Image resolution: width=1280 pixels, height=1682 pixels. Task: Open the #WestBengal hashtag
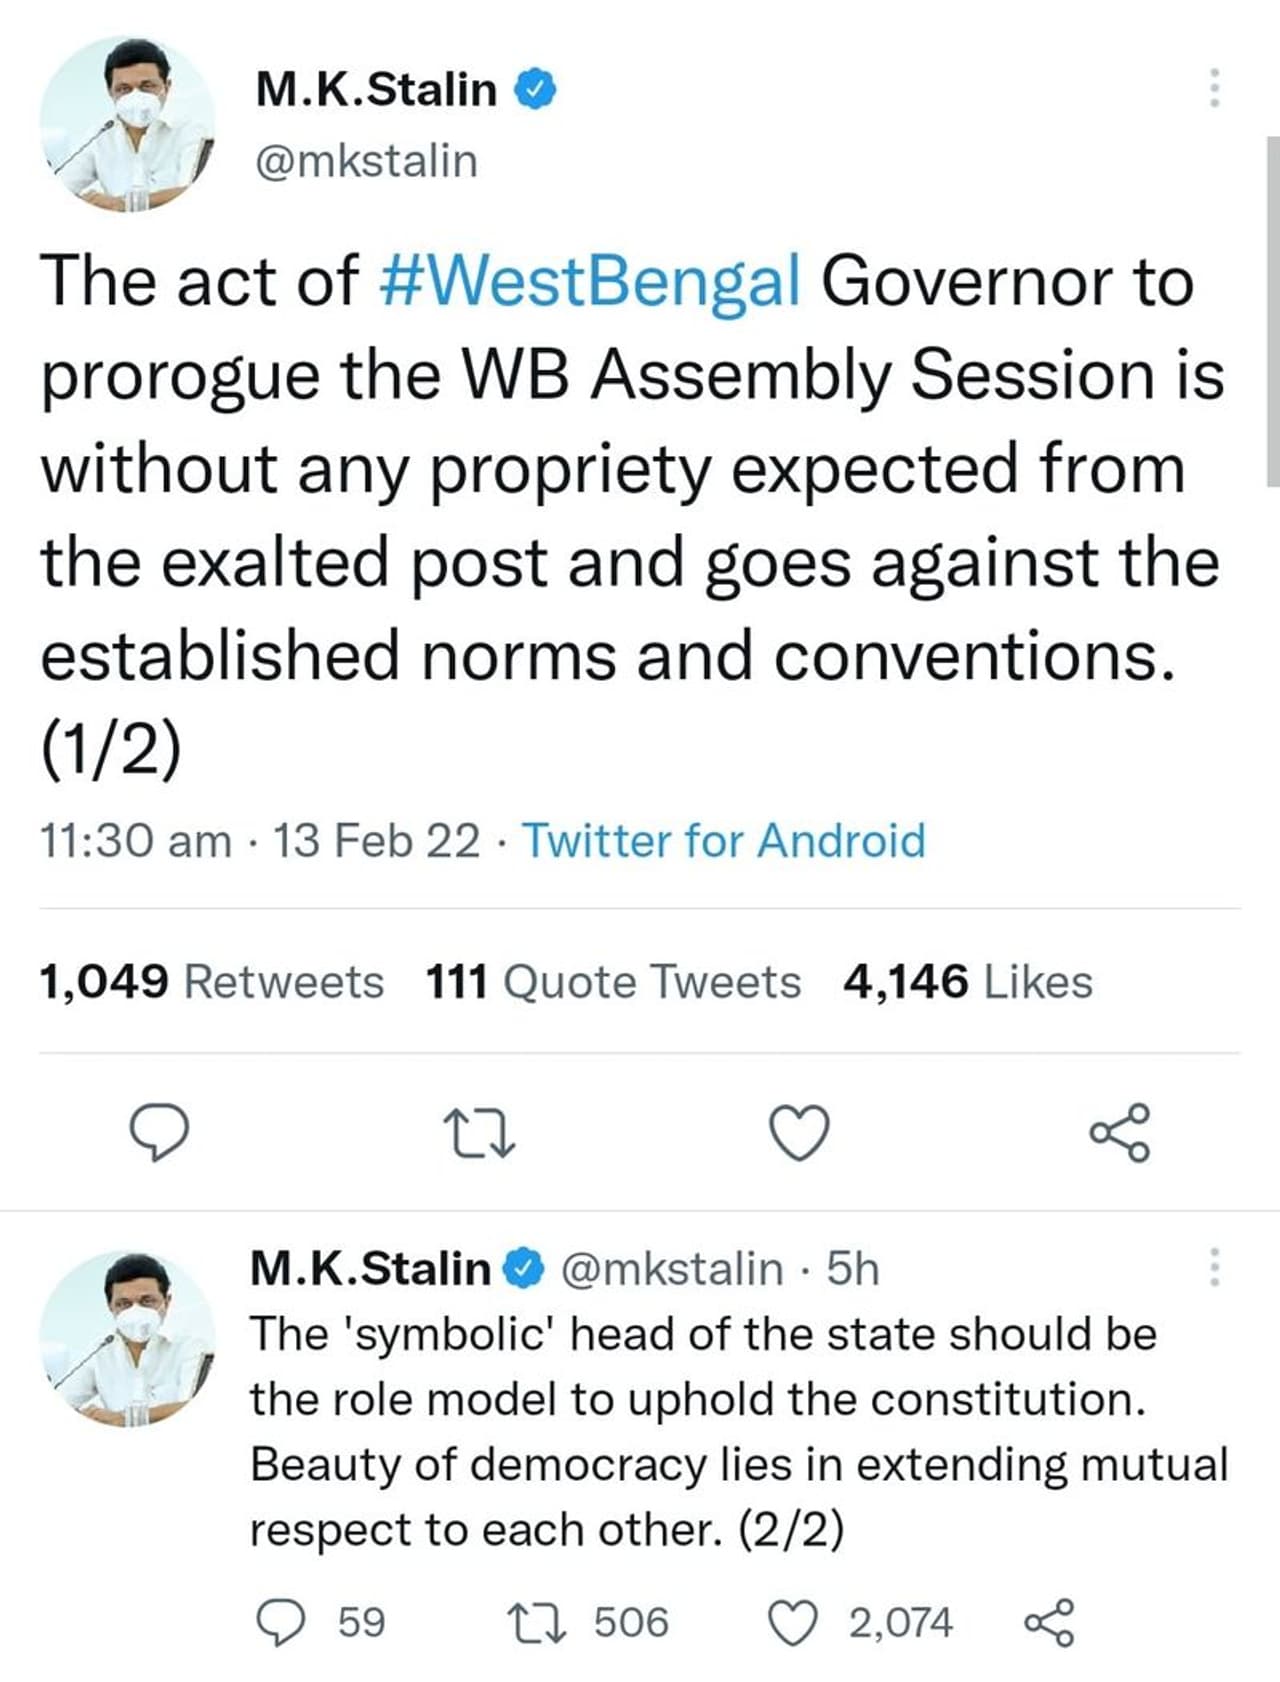tap(591, 281)
